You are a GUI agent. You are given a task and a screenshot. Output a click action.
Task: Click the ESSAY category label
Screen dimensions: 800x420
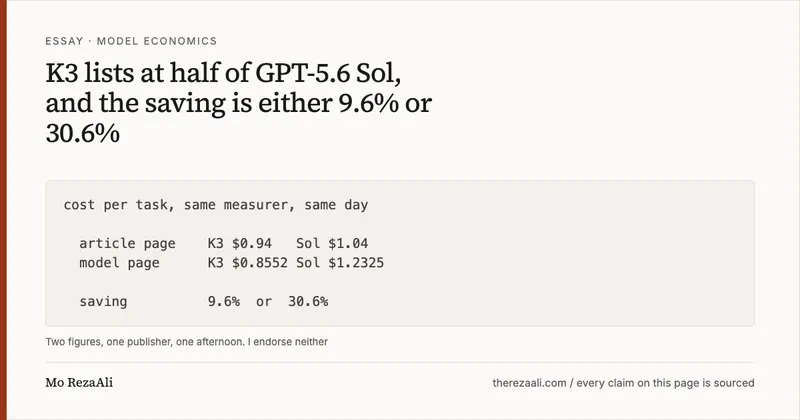(x=64, y=41)
